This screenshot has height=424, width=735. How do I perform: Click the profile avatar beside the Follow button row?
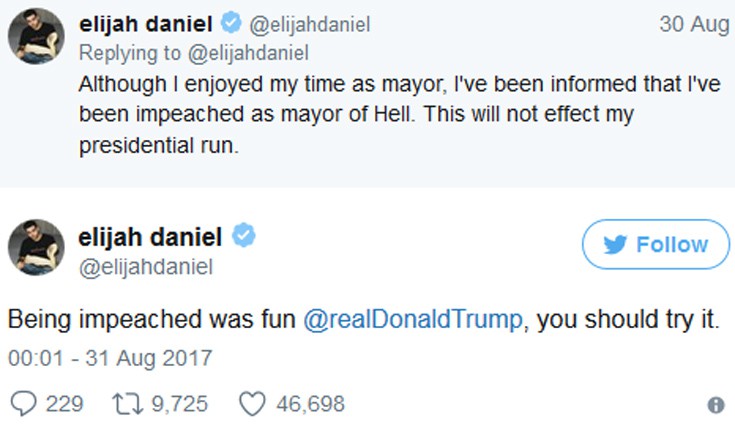(x=37, y=249)
